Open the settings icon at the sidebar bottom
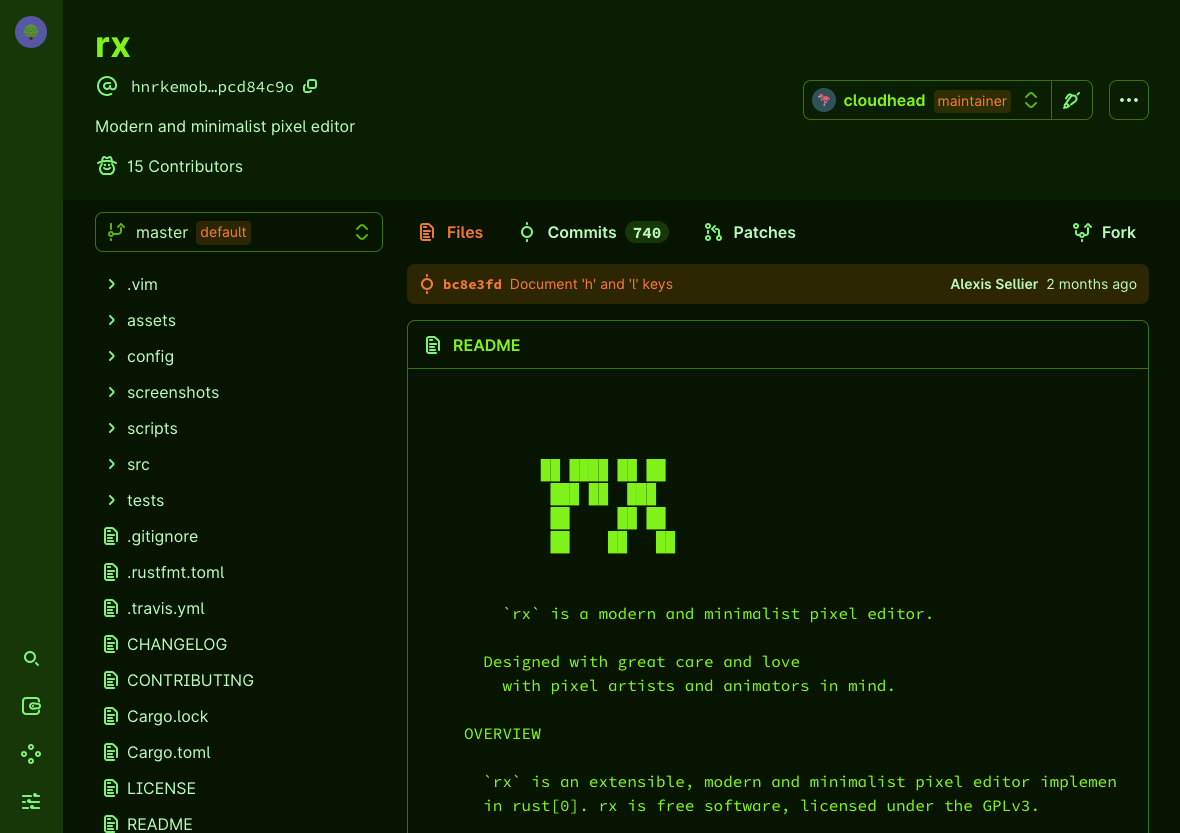1180x833 pixels. click(x=30, y=801)
